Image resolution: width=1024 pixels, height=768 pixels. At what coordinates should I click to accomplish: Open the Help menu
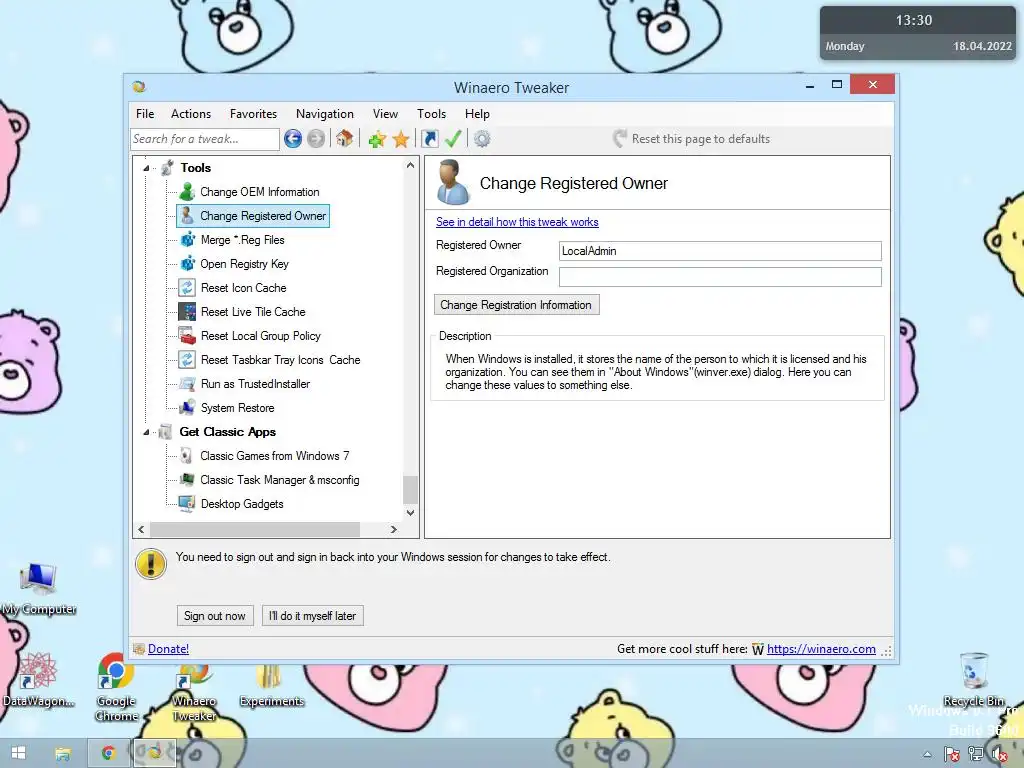tap(477, 114)
